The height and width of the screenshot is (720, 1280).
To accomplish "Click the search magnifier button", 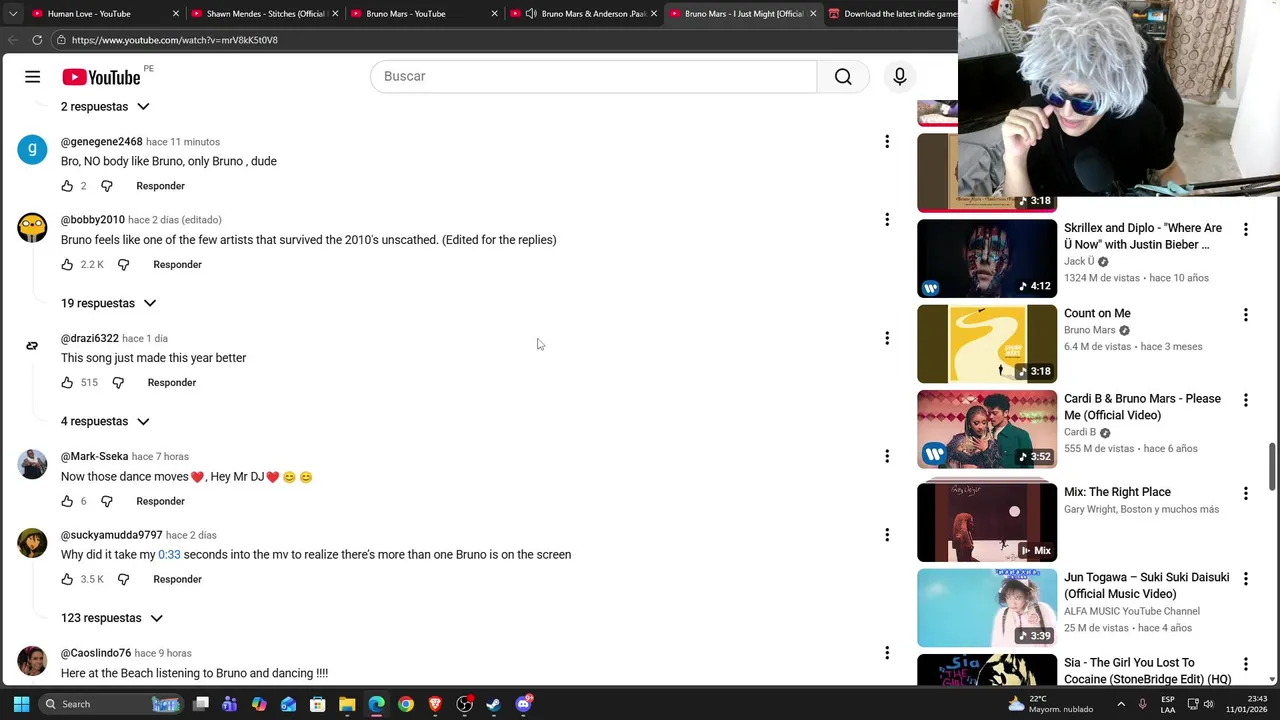I will 843,77.
